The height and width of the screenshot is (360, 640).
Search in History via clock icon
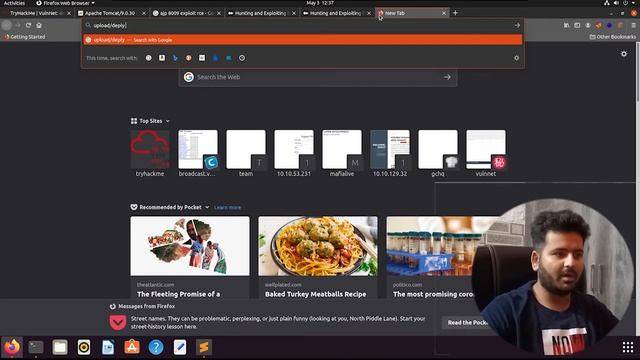click(x=242, y=58)
